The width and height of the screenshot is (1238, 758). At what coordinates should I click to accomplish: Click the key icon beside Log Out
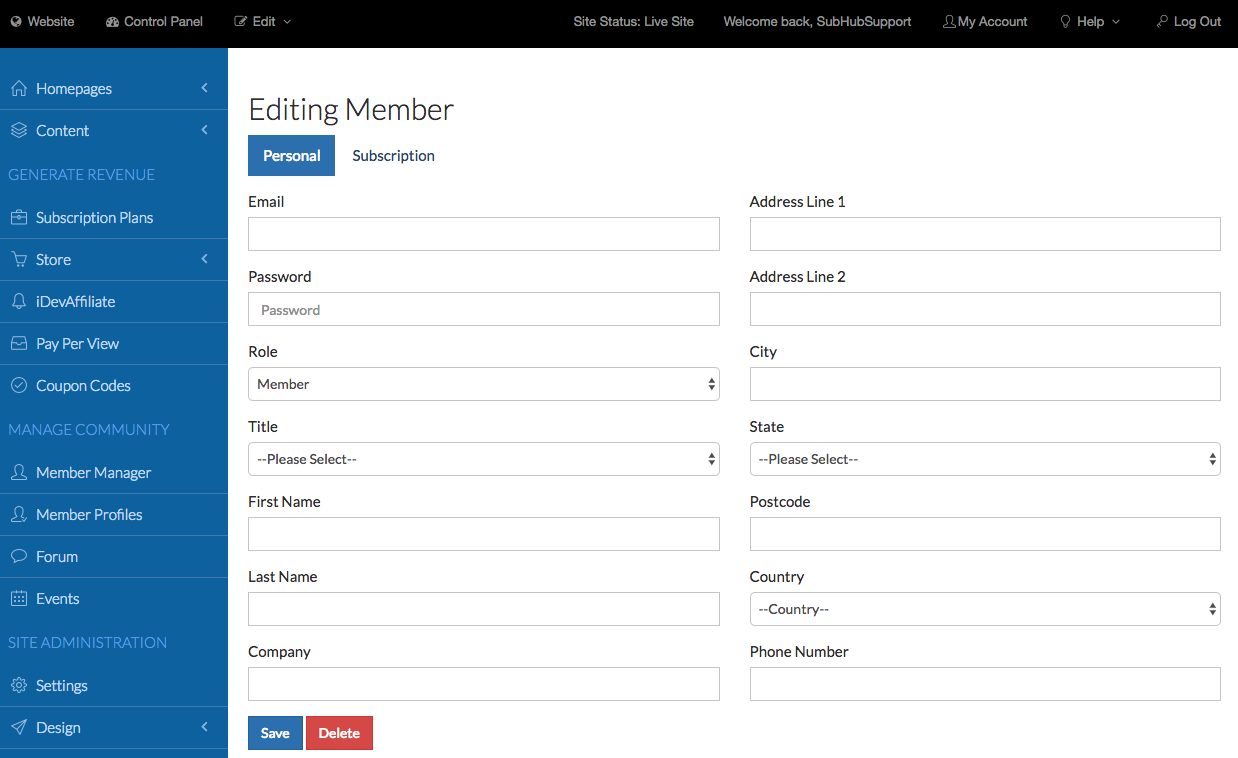pos(1162,21)
